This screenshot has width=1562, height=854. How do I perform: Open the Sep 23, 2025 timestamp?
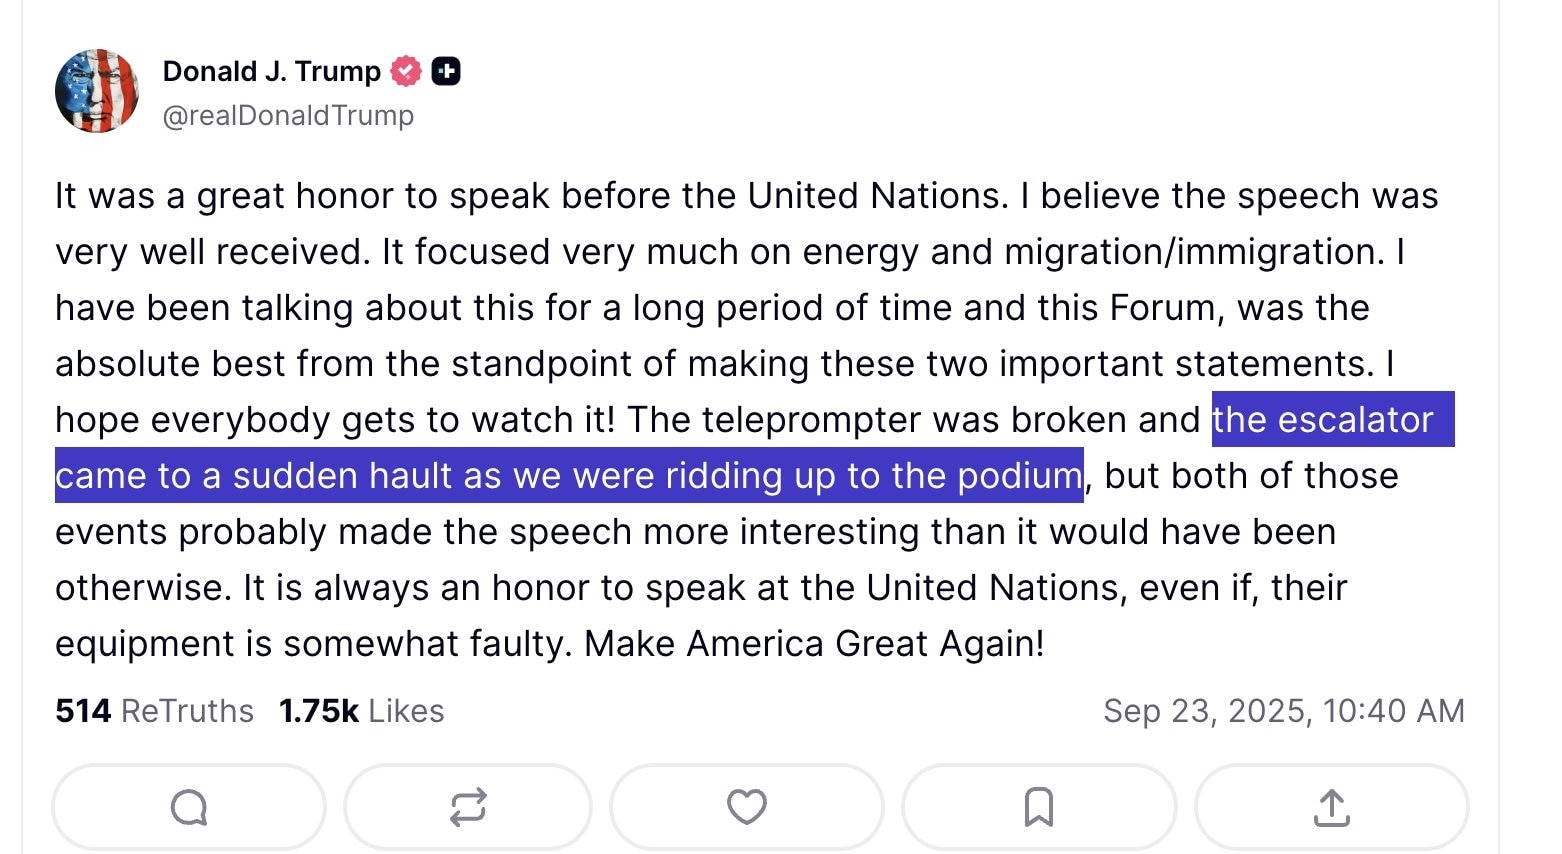point(1283,711)
